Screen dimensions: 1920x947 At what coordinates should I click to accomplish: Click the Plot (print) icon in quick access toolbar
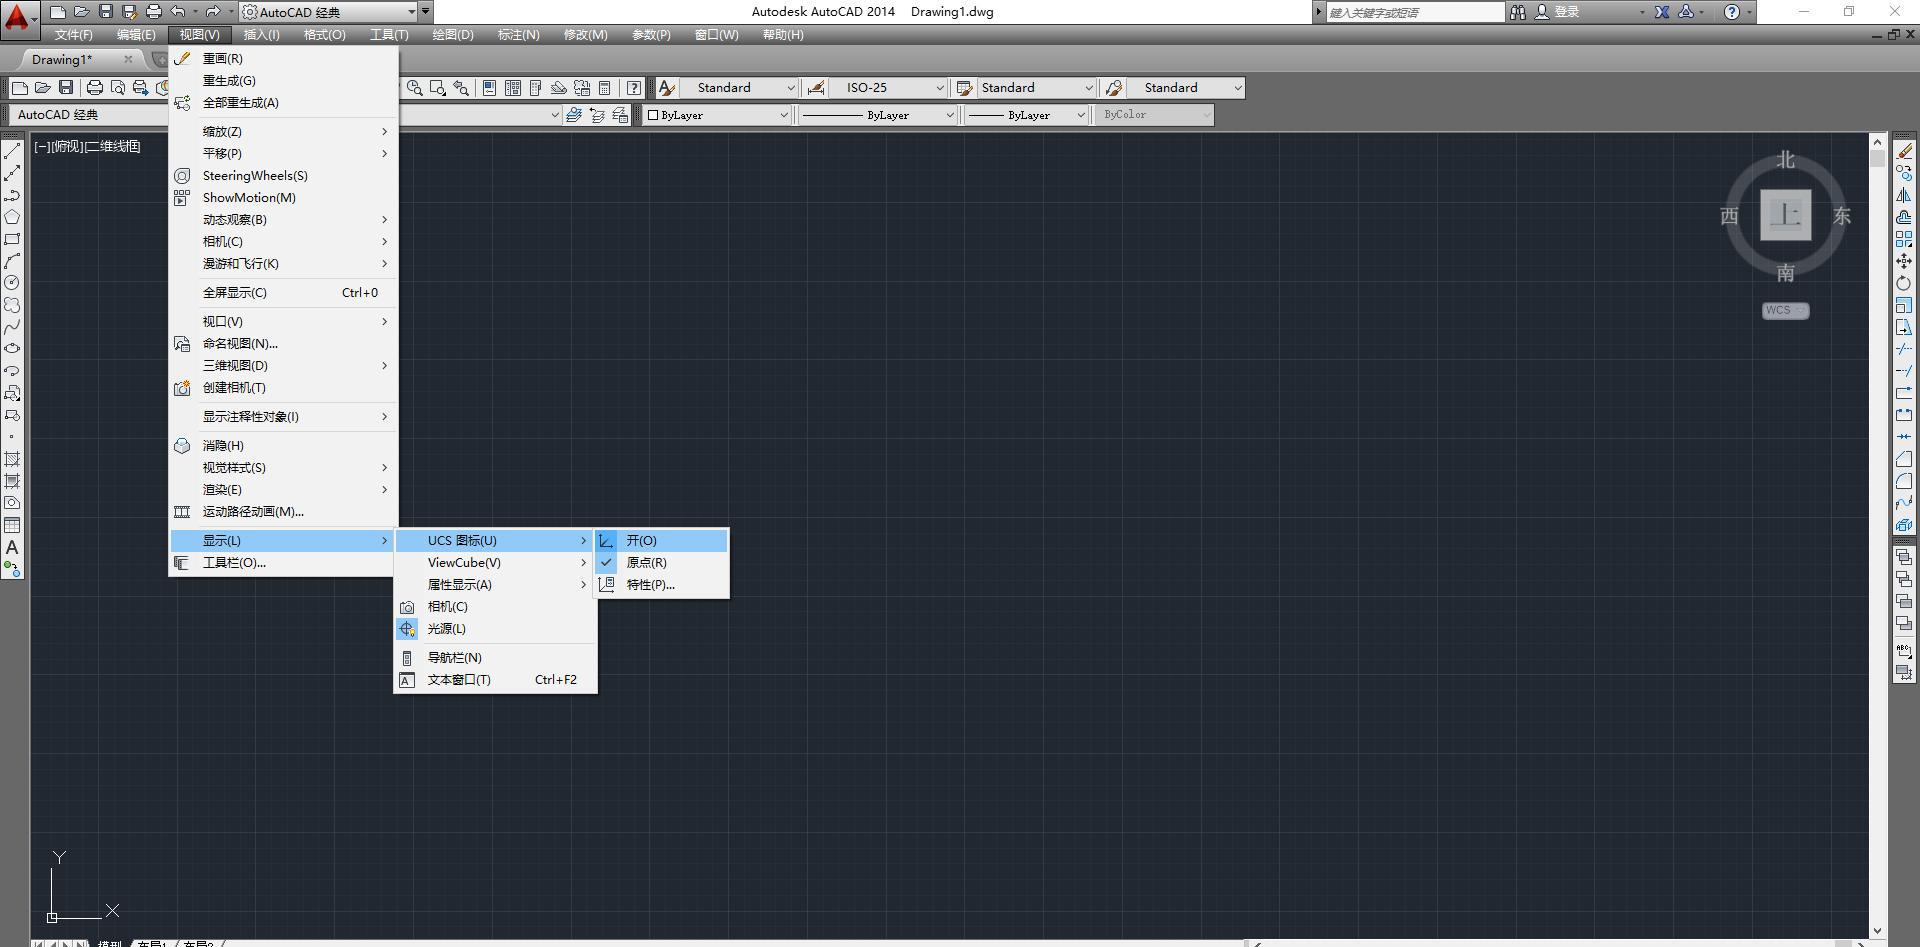coord(153,12)
